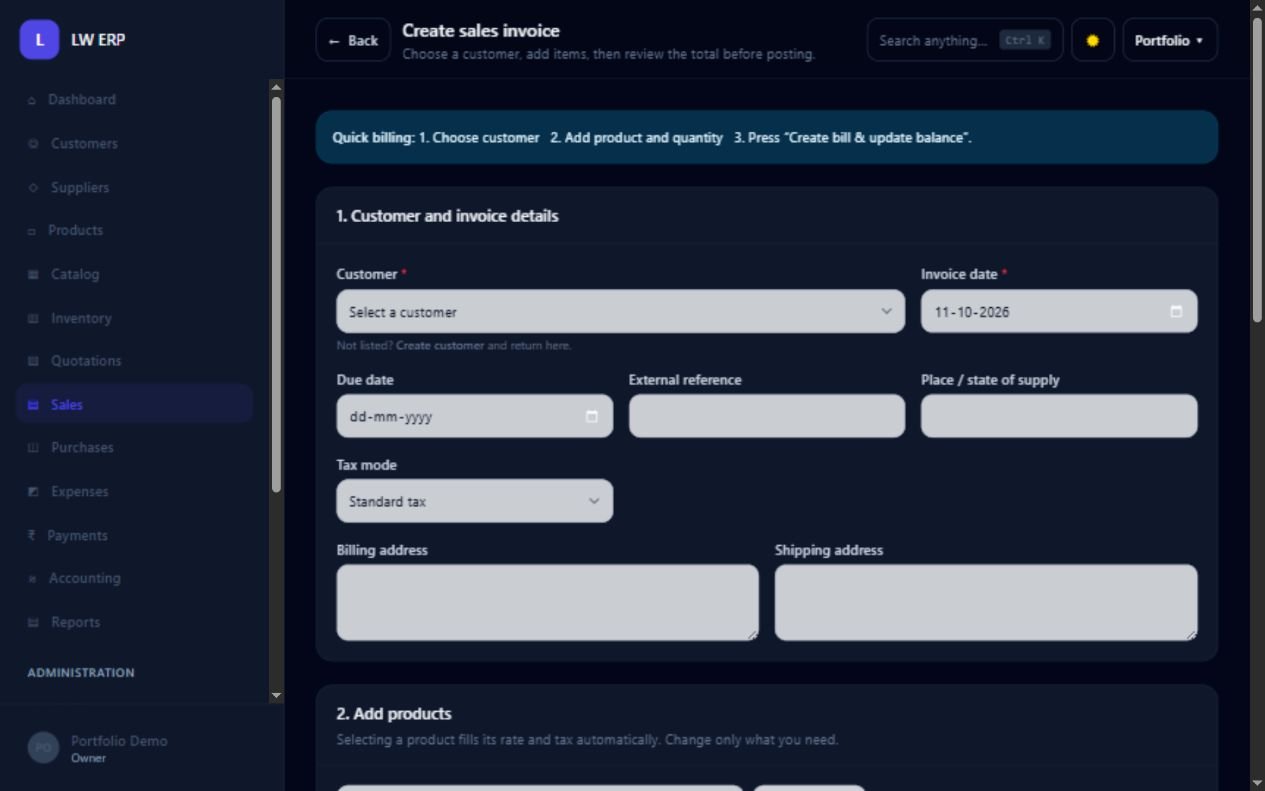Navigate to the Inventory menu item
This screenshot has height=791, width=1265.
[134, 318]
